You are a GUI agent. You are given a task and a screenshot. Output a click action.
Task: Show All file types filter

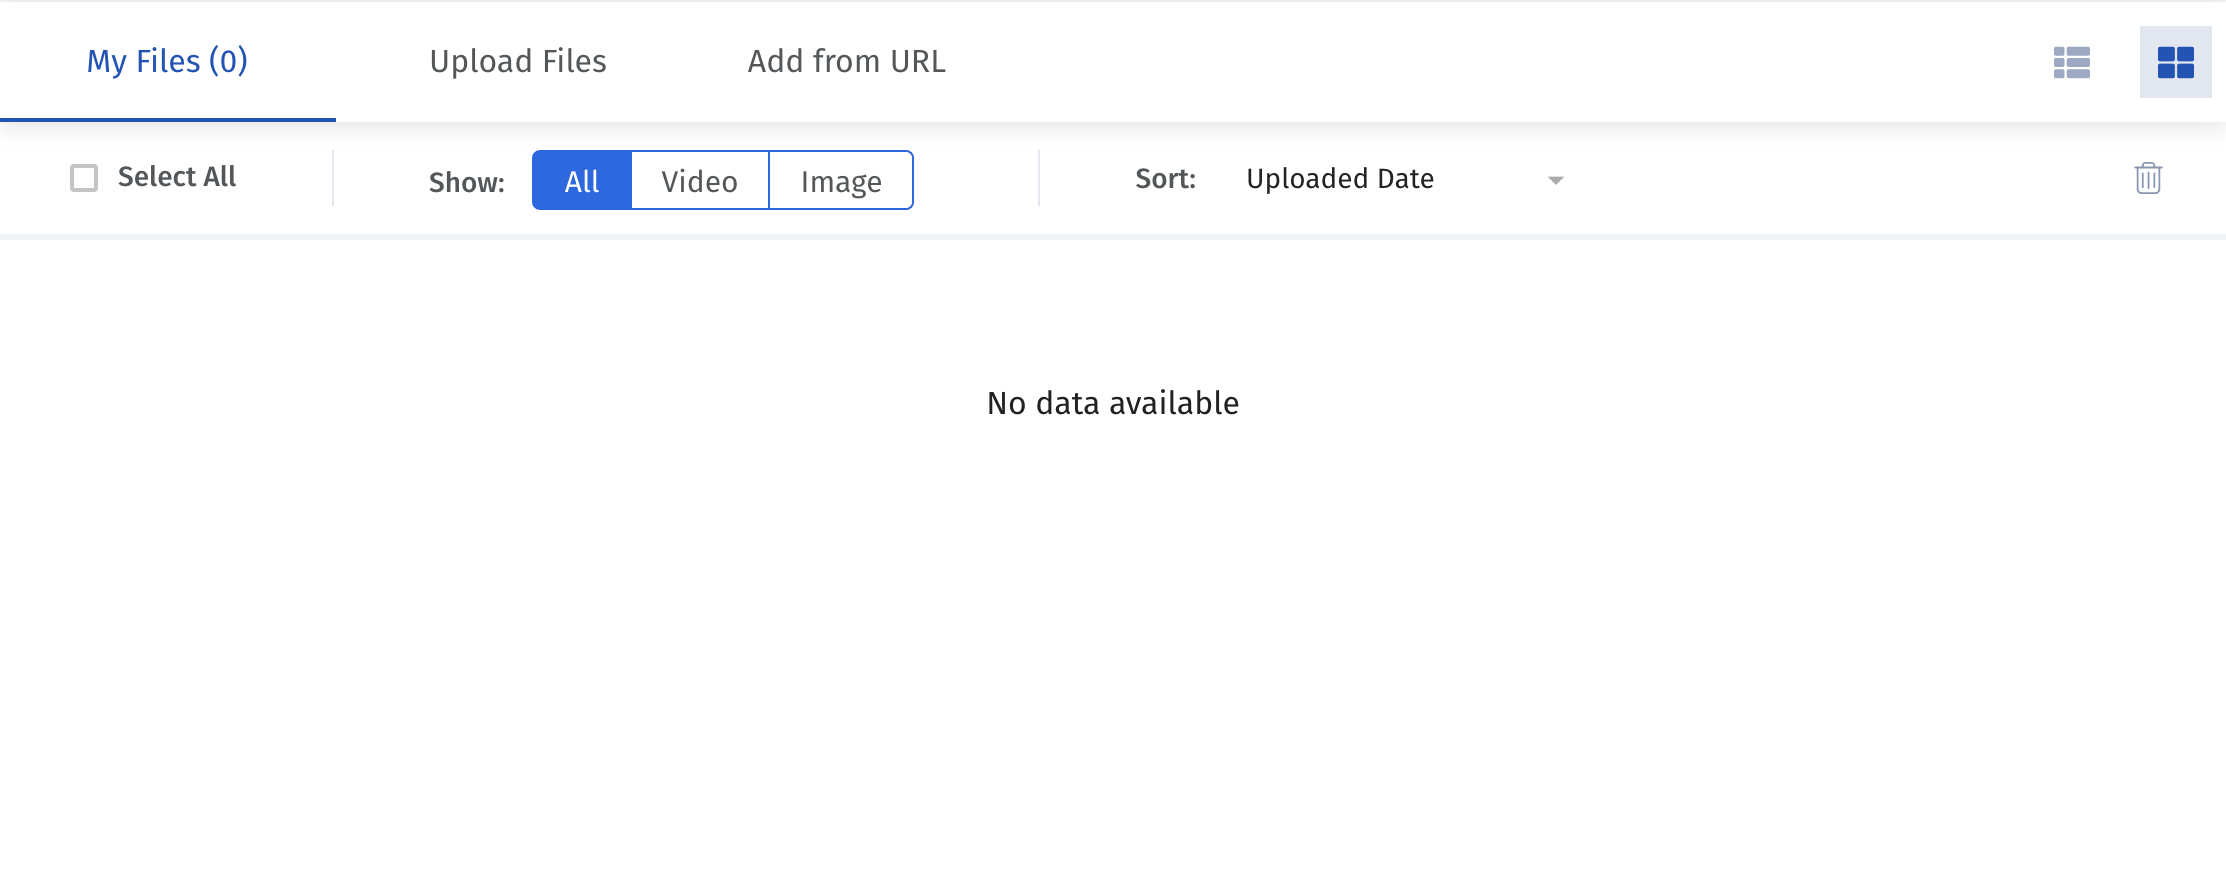point(582,180)
